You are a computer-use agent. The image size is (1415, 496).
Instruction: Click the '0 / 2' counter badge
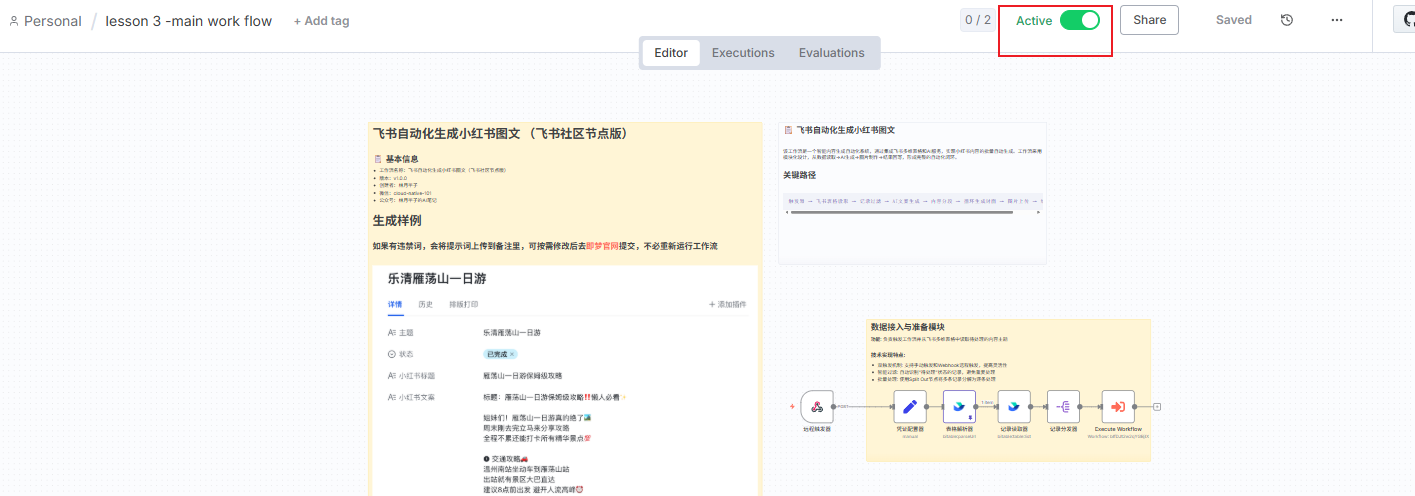(x=977, y=19)
